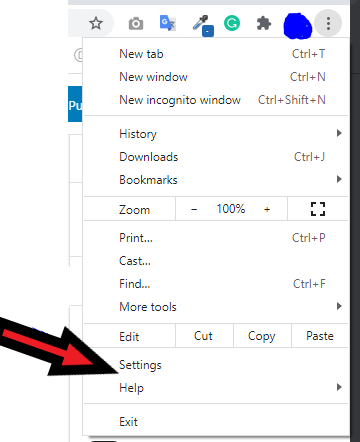
Task: Expand the History submenu
Action: pyautogui.click(x=216, y=134)
